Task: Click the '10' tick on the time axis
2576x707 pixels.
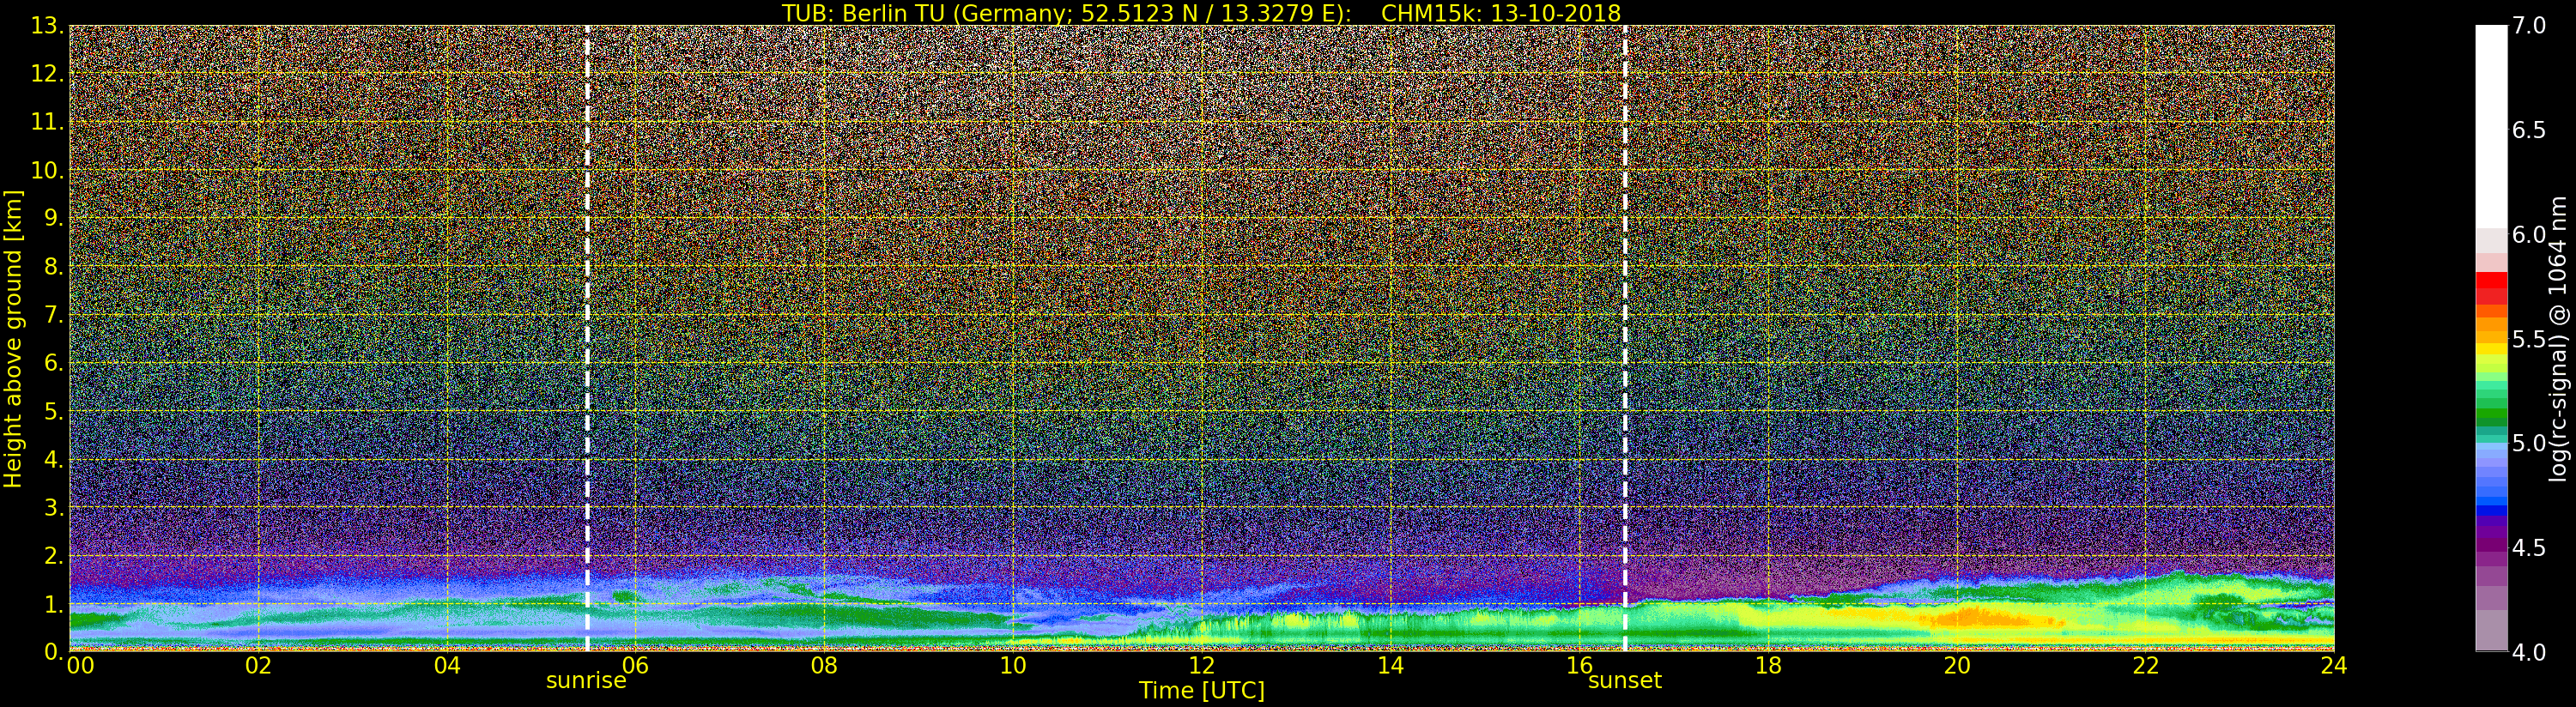Action: click(1013, 666)
